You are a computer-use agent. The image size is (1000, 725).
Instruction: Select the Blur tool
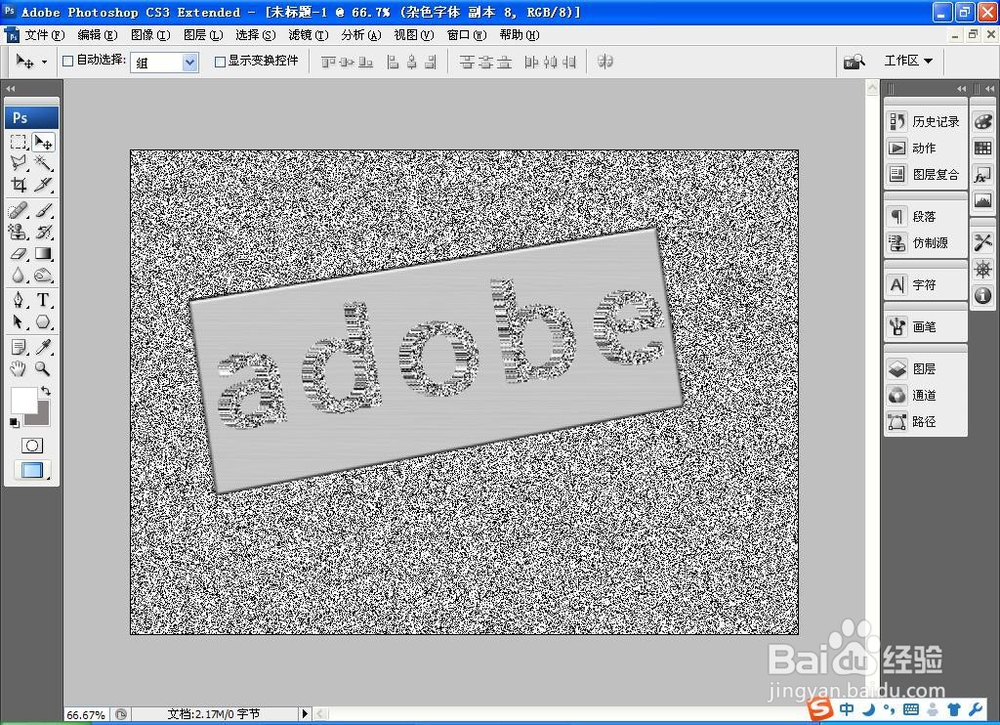coord(18,275)
